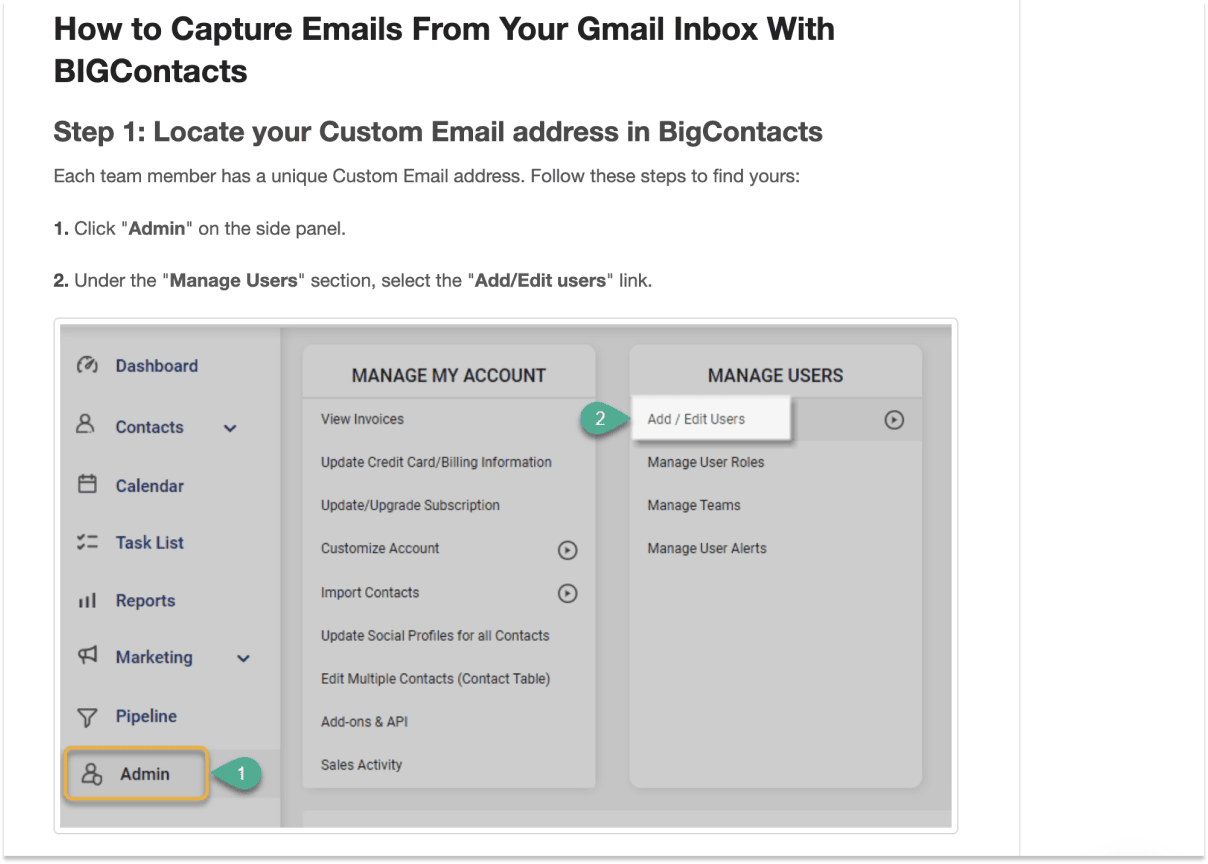Select the Add / Edit Users link
Screen dimensions: 1208x864
(x=696, y=419)
